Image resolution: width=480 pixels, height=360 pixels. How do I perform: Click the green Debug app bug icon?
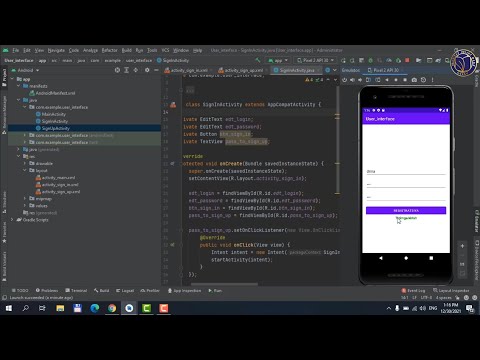click(x=370, y=60)
